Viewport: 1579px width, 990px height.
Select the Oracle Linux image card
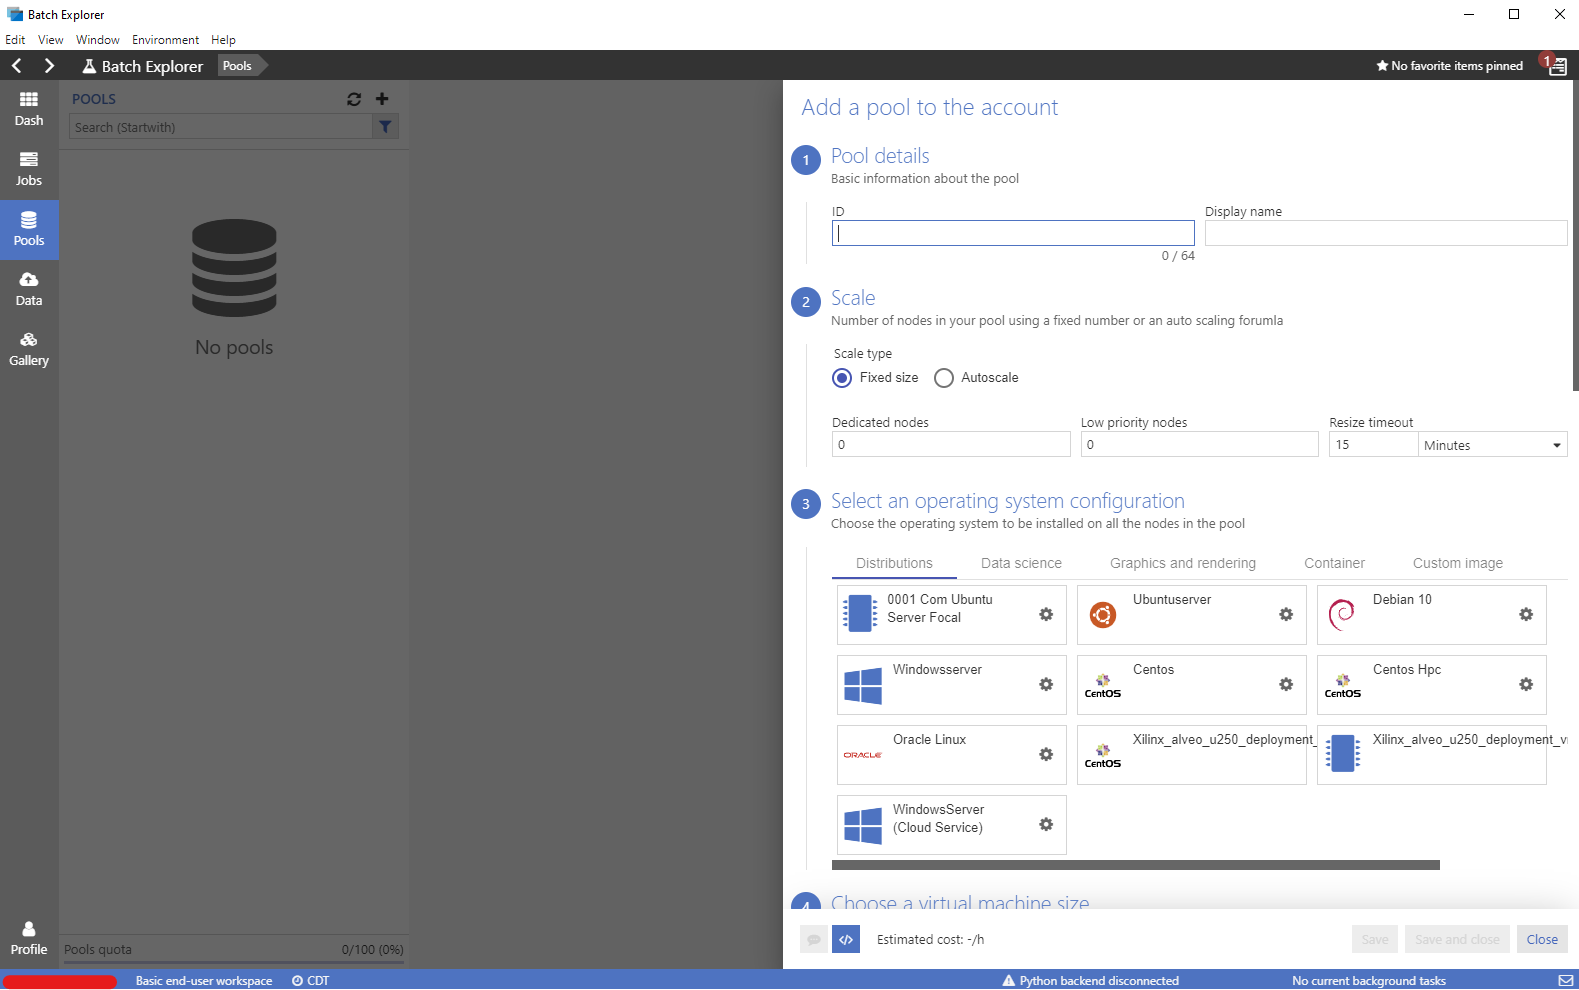(951, 754)
